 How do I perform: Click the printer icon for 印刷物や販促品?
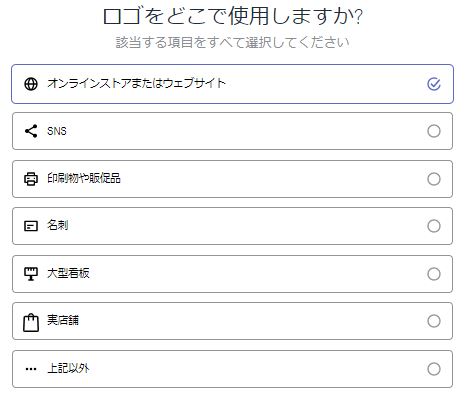click(x=31, y=179)
